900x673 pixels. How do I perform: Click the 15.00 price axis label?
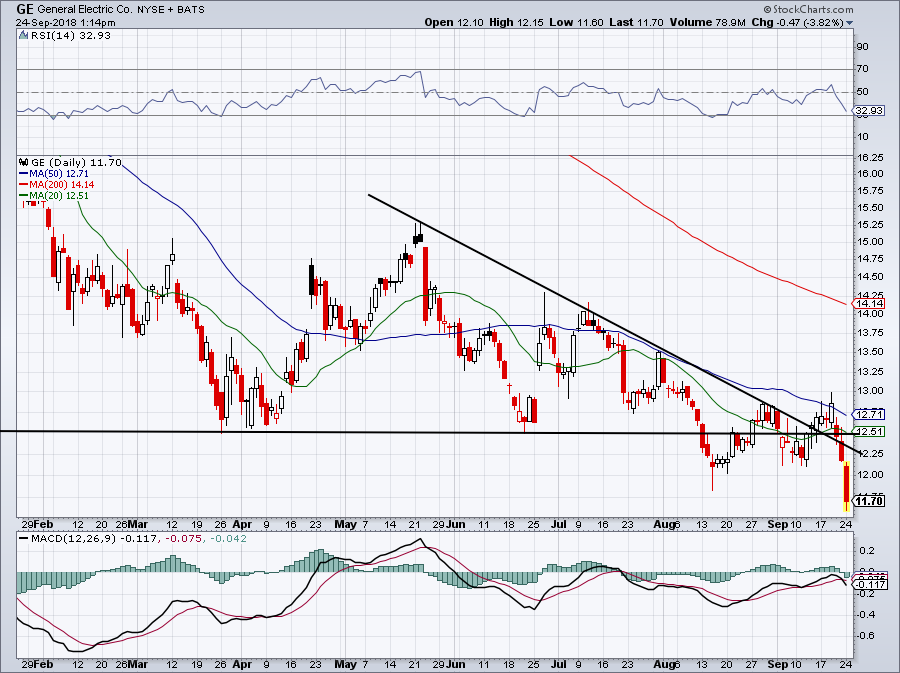pos(870,242)
